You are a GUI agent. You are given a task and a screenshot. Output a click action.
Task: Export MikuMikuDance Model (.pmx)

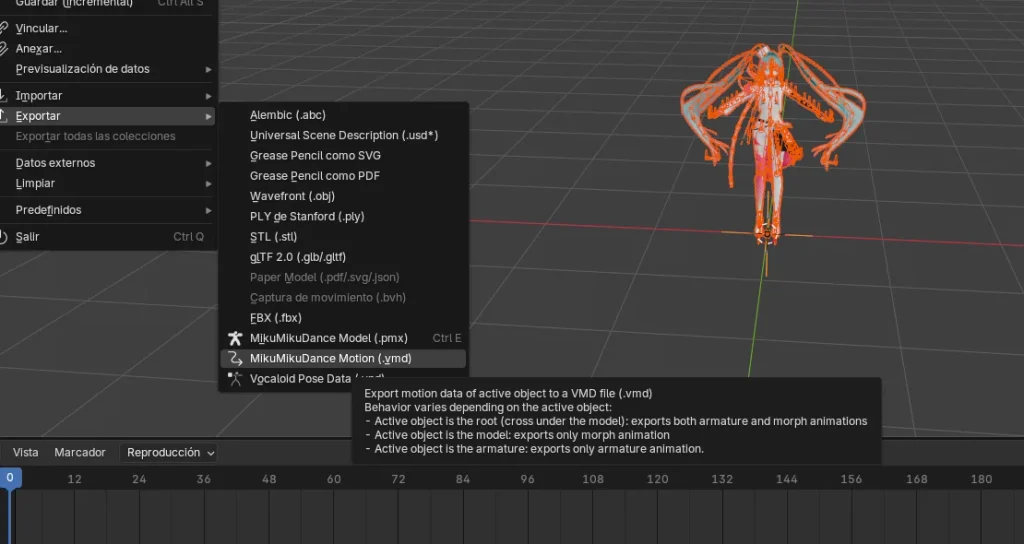(x=344, y=338)
